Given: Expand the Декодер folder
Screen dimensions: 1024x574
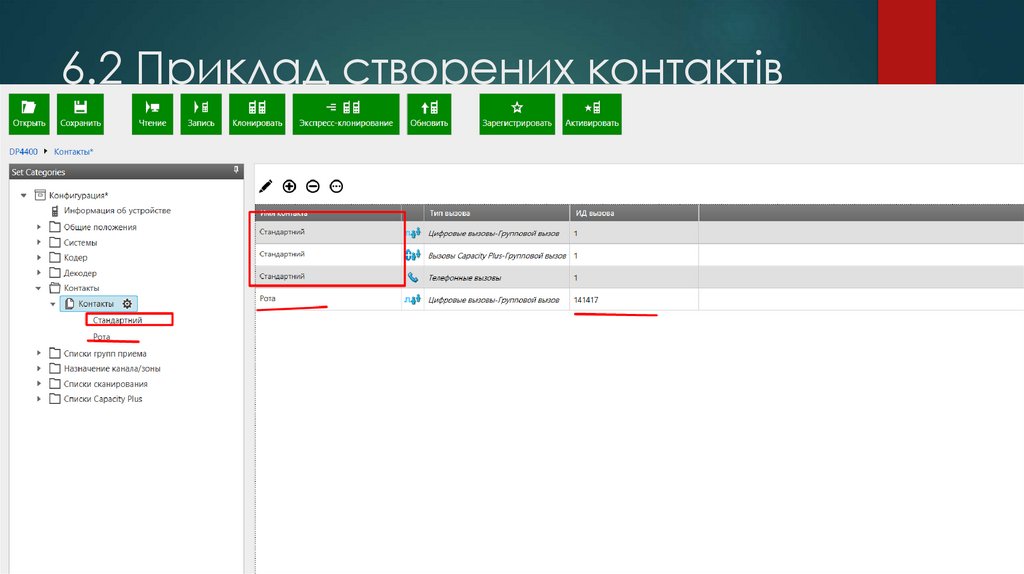Looking at the screenshot, I should click(39, 273).
